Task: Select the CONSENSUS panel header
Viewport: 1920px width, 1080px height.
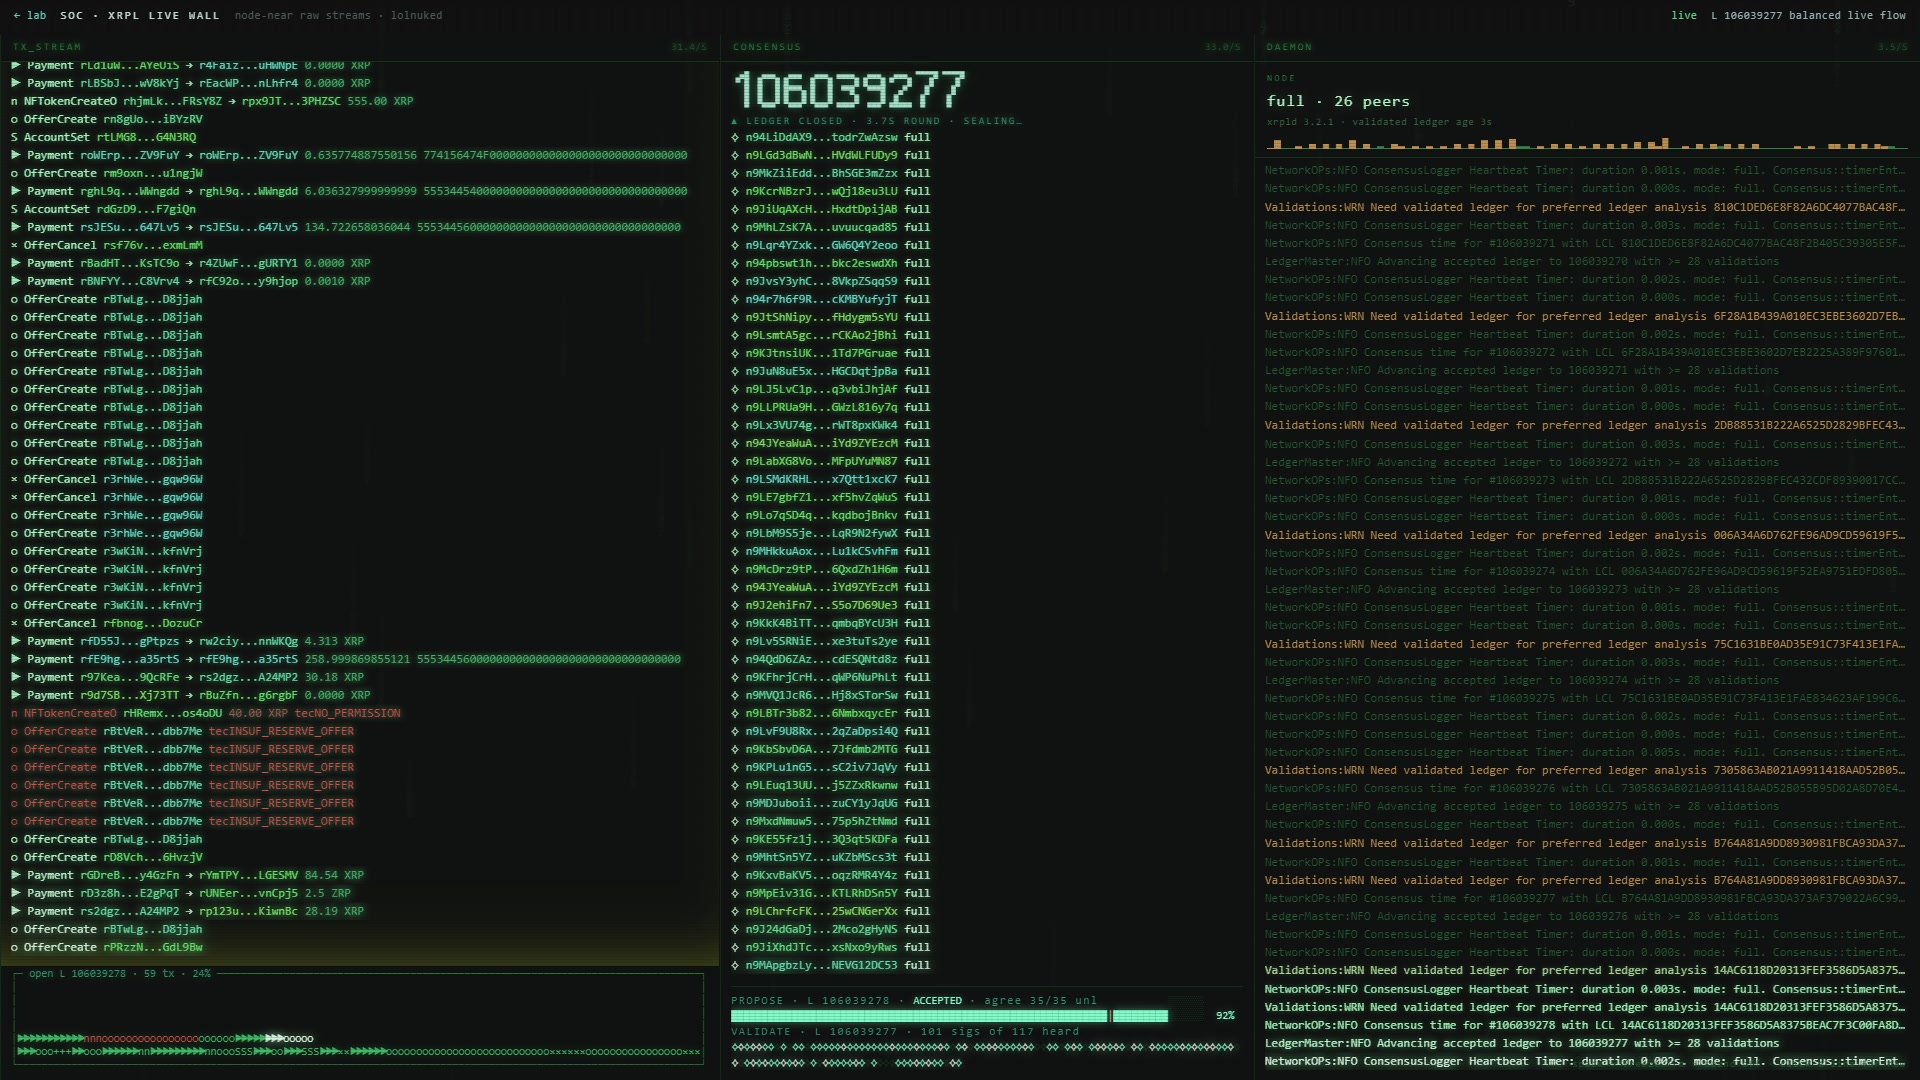Action: (987, 47)
